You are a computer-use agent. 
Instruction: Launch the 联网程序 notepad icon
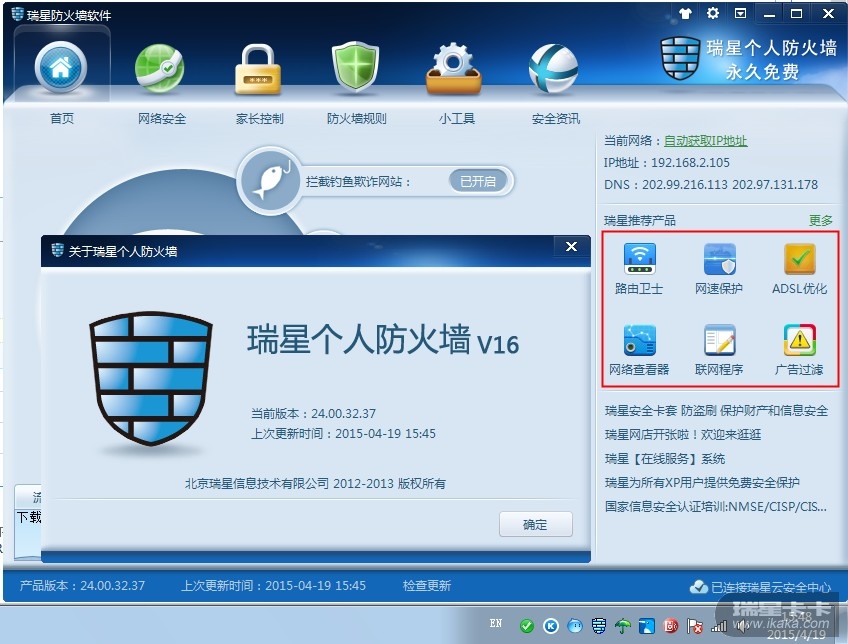click(x=719, y=341)
